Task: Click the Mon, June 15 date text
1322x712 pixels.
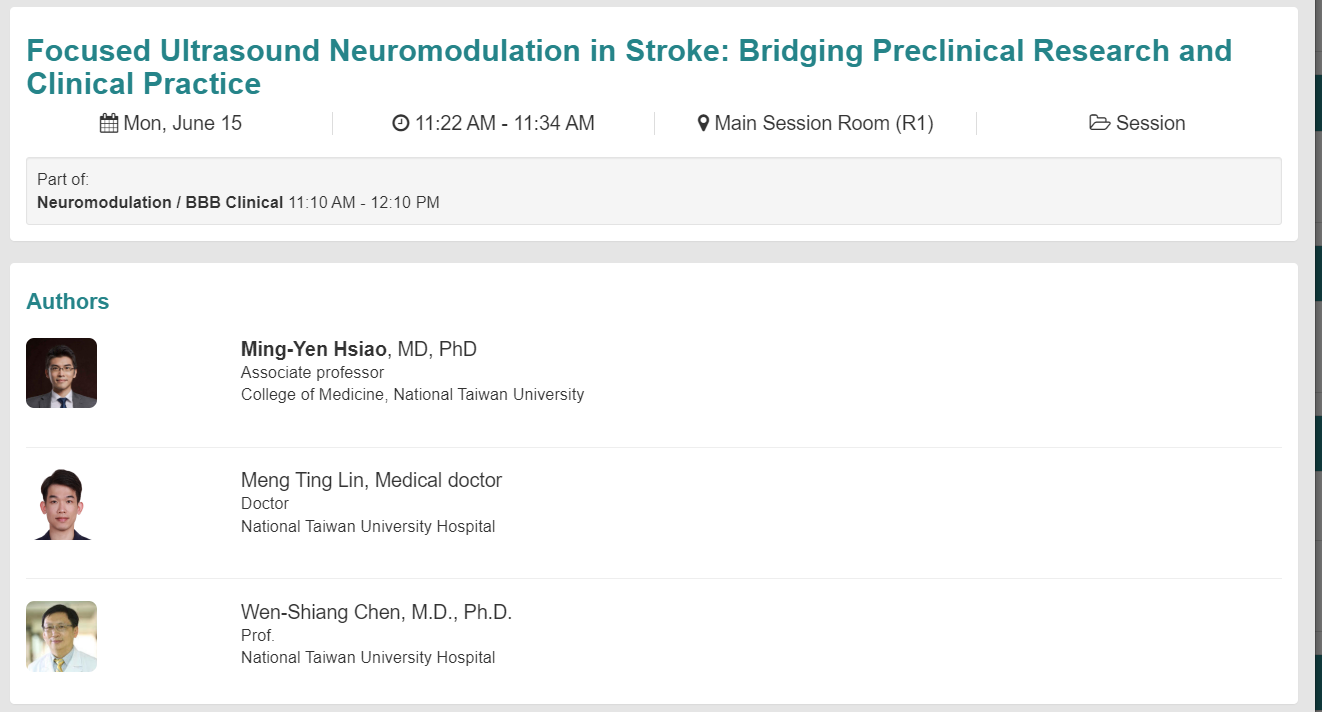Action: [183, 124]
